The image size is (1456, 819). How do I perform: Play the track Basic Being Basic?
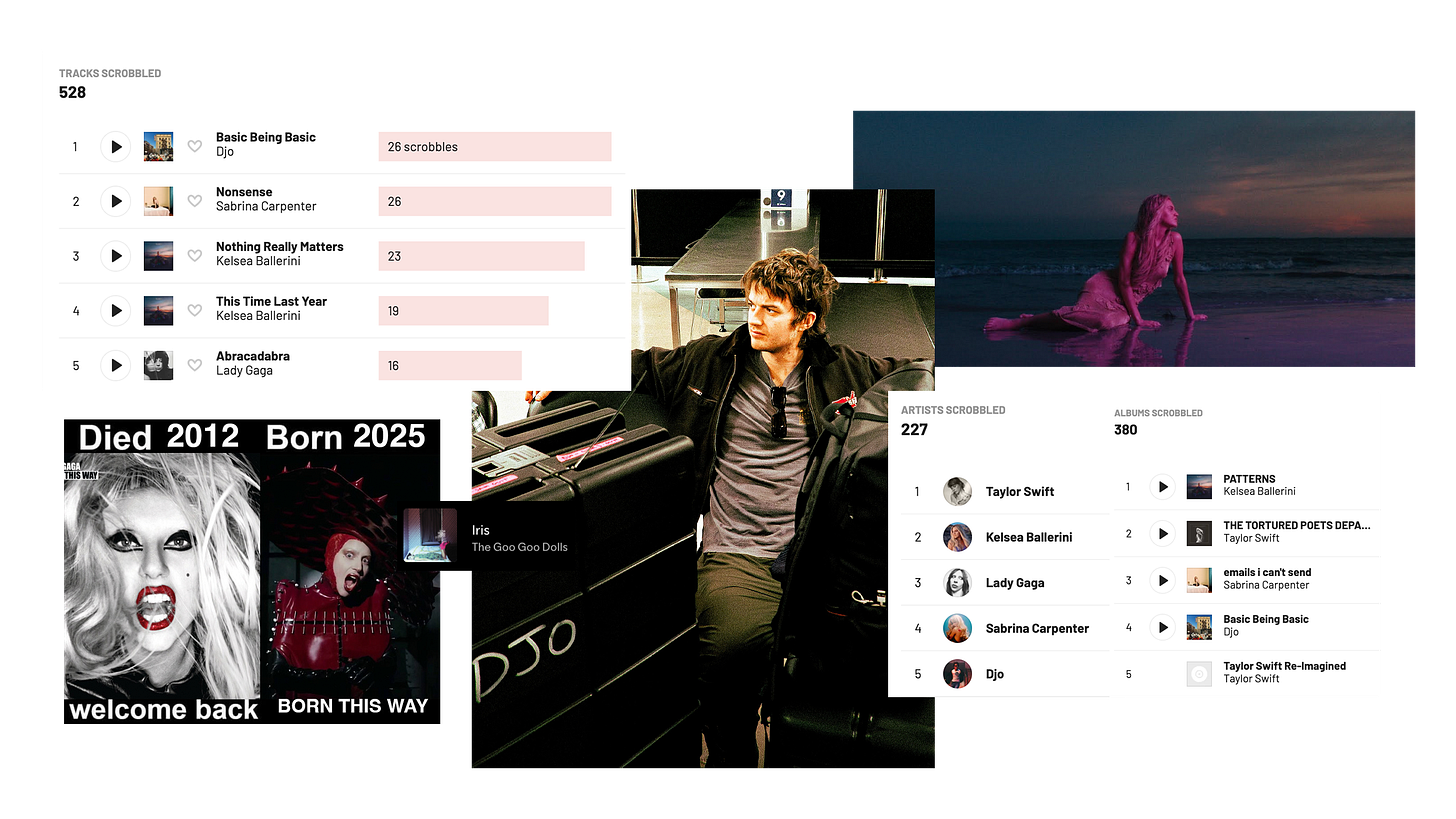pyautogui.click(x=116, y=147)
